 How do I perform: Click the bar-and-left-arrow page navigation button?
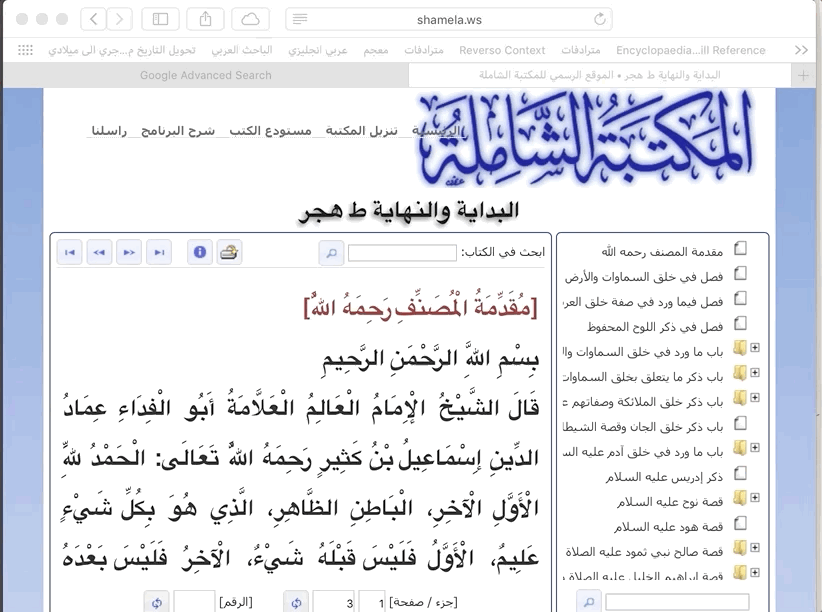coord(70,252)
